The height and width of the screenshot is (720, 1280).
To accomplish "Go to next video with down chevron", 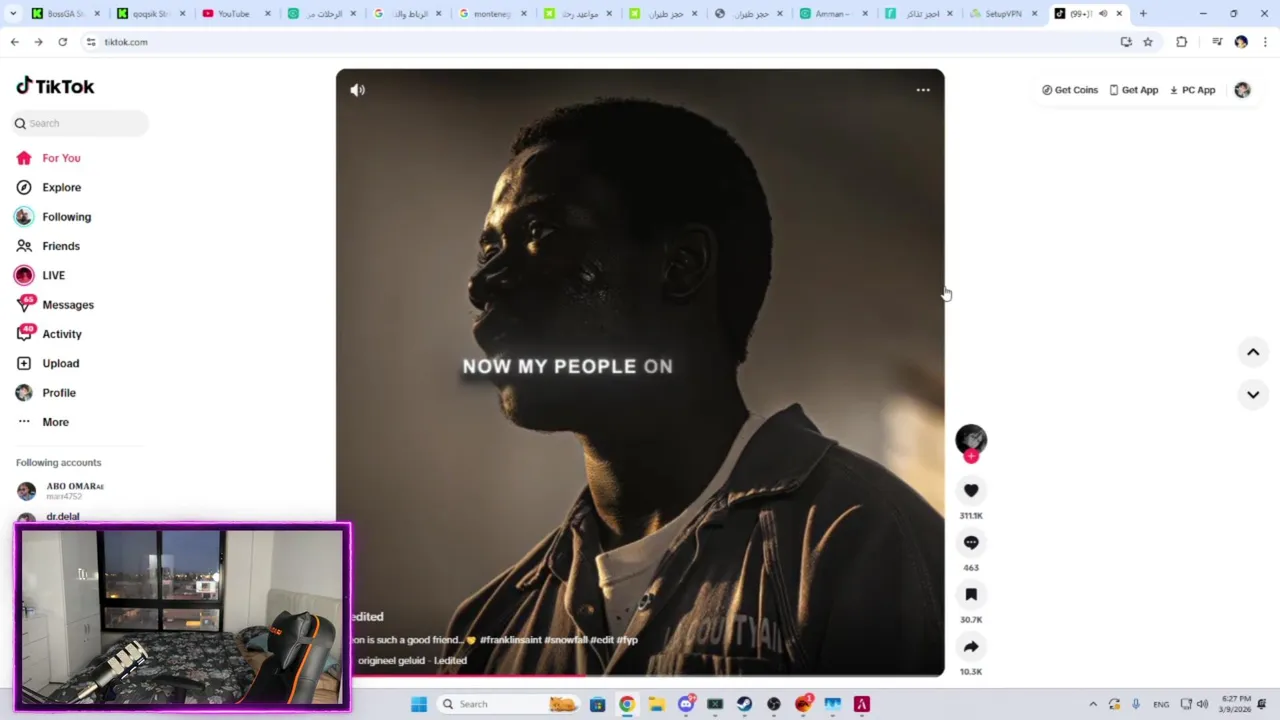I will pyautogui.click(x=1253, y=394).
